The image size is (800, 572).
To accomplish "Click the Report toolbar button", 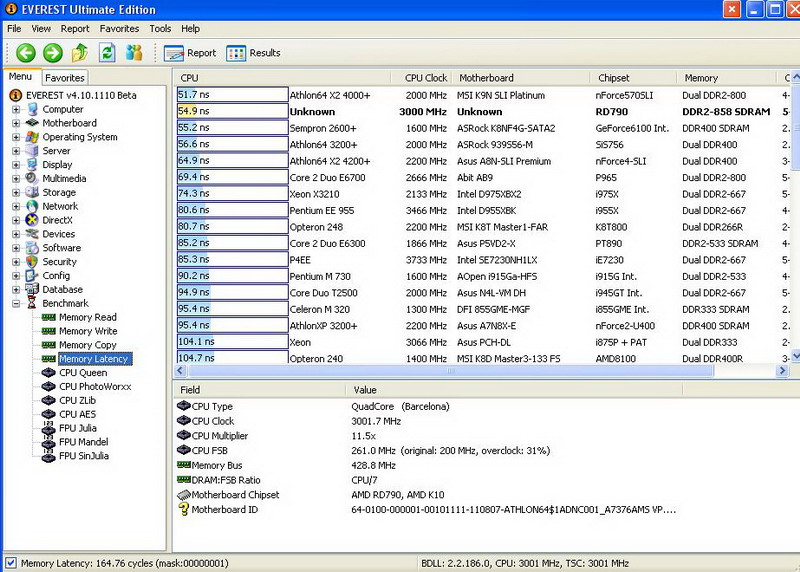I will click(190, 53).
